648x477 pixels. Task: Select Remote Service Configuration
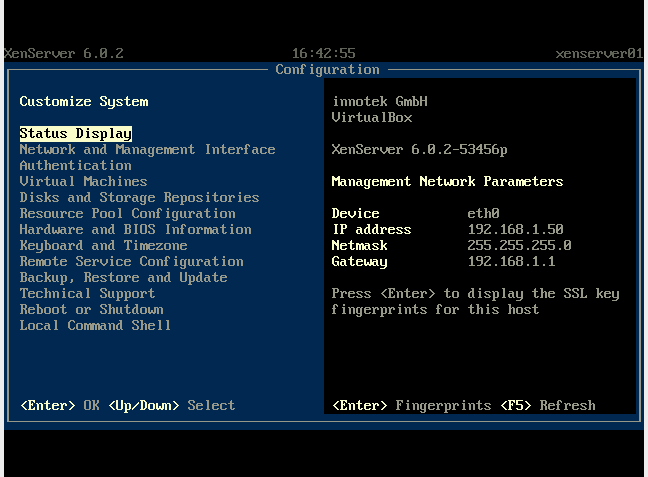tap(131, 261)
